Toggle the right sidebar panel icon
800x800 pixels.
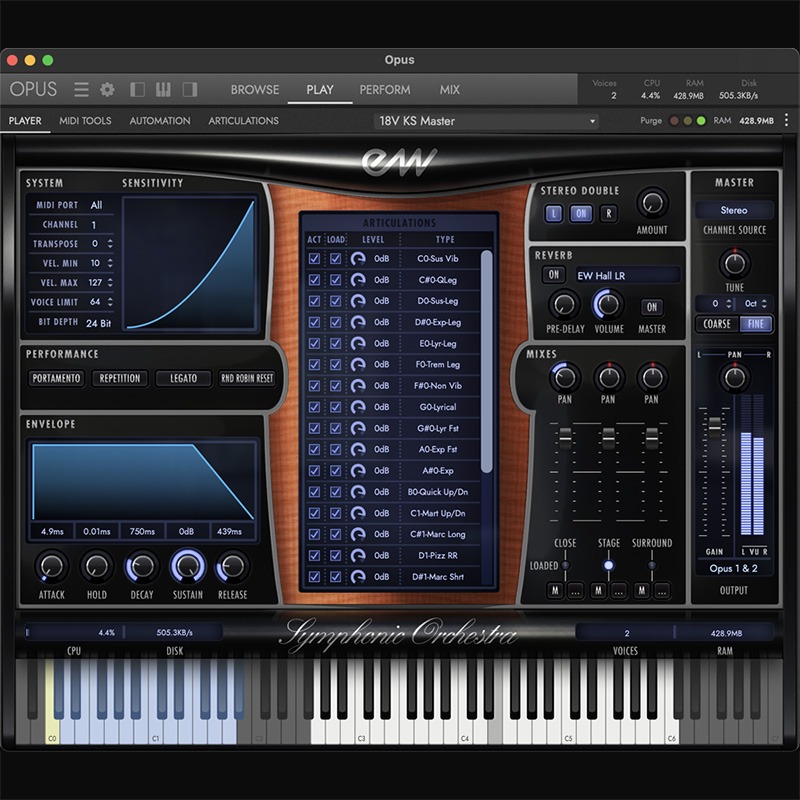pyautogui.click(x=190, y=90)
